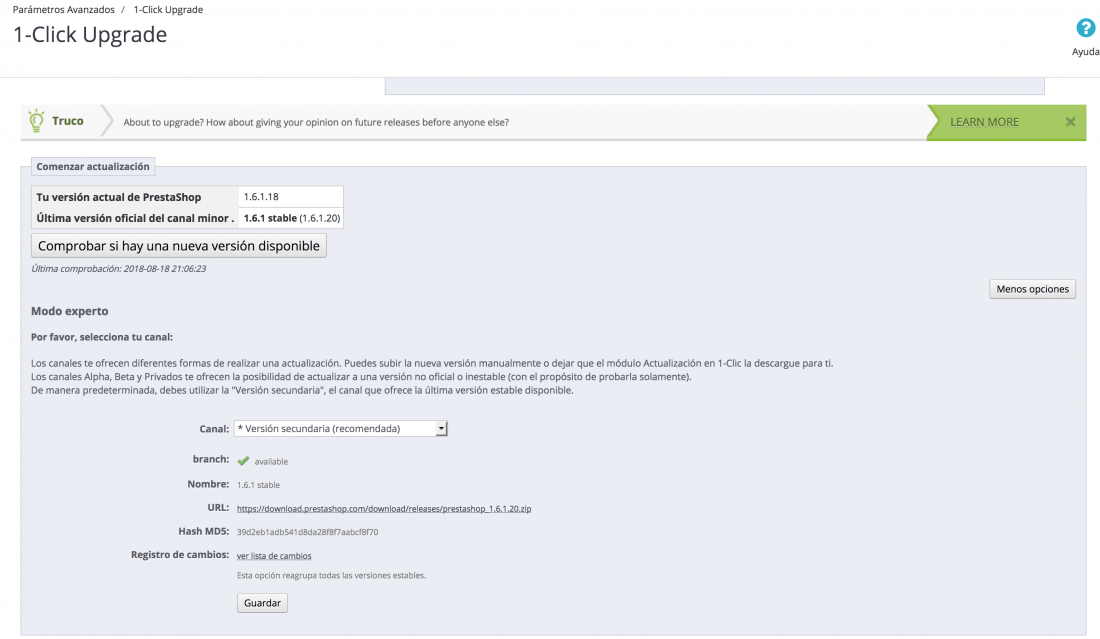Click the Por favor, selecciona tu canal label

coord(102,337)
